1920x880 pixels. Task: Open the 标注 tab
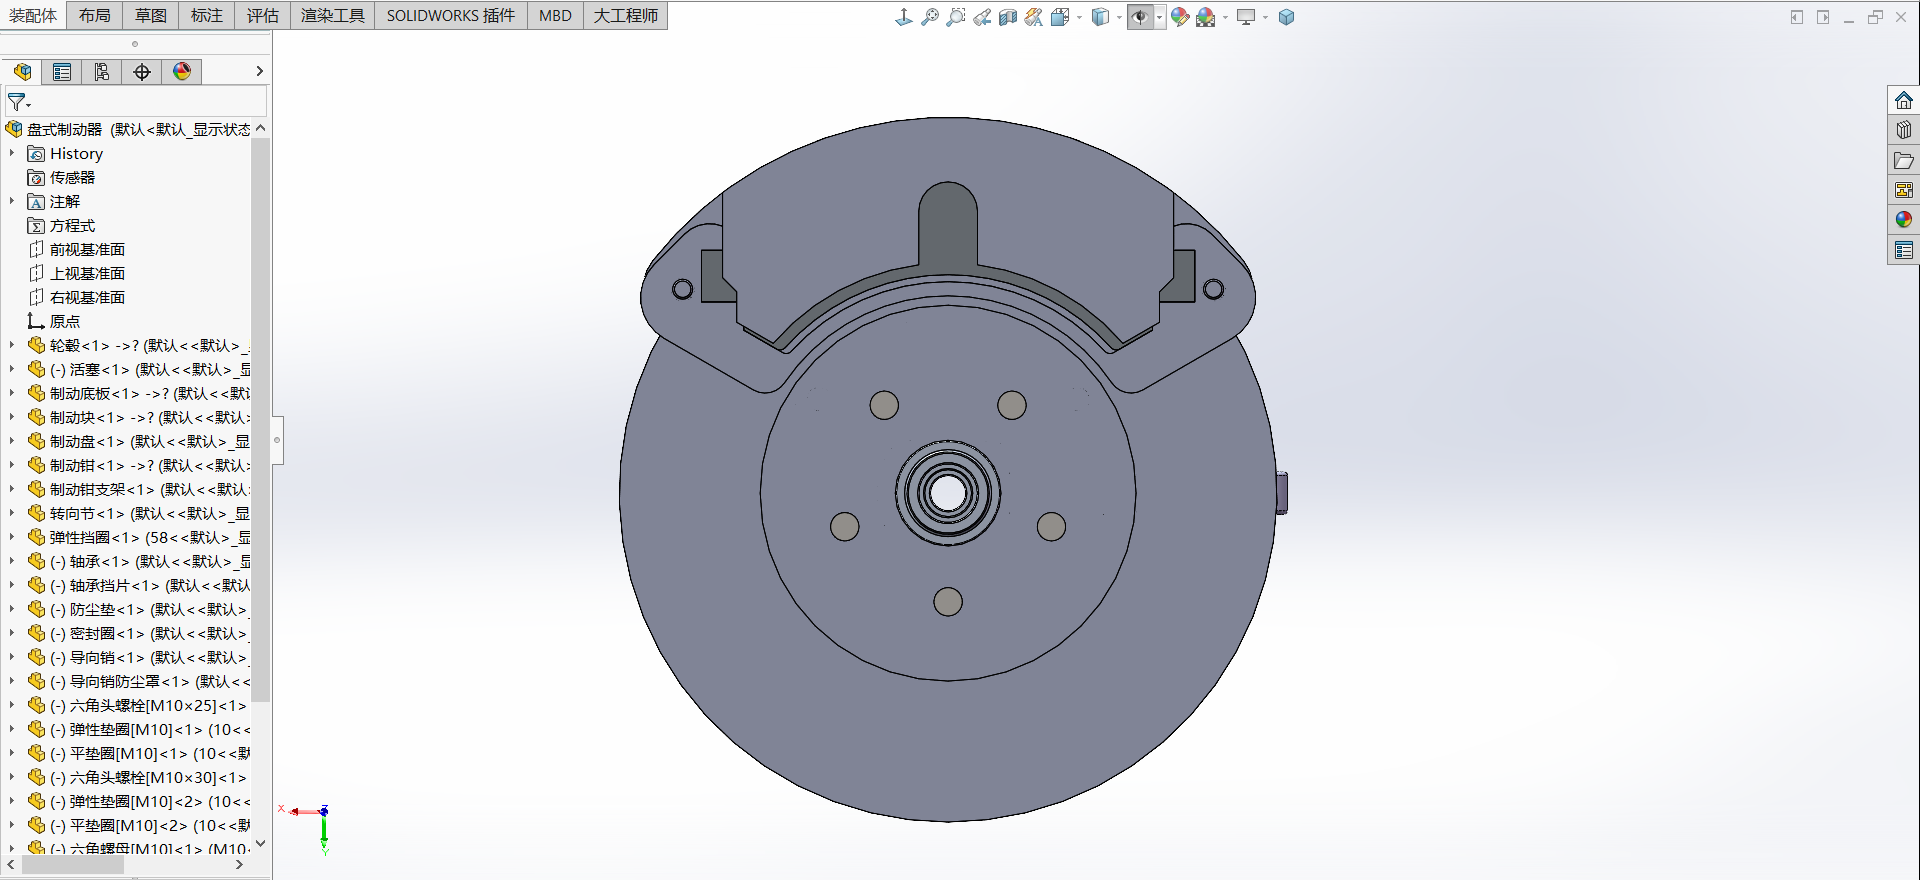[x=207, y=15]
